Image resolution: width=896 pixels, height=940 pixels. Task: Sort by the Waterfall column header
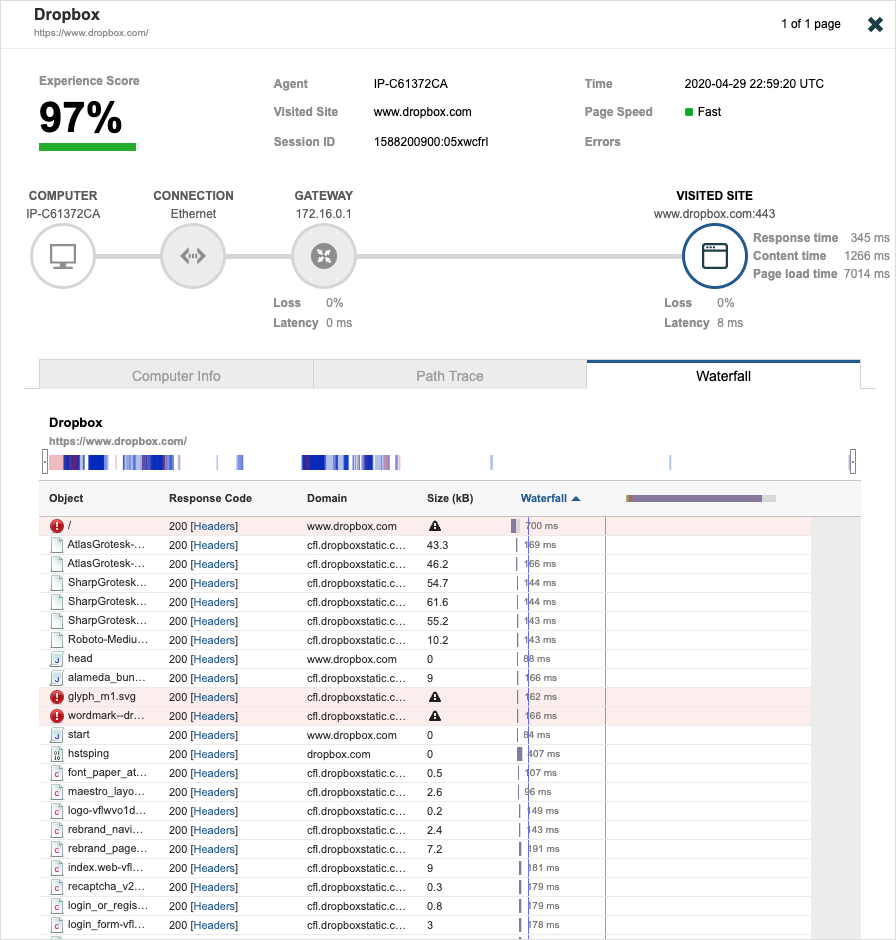point(544,498)
